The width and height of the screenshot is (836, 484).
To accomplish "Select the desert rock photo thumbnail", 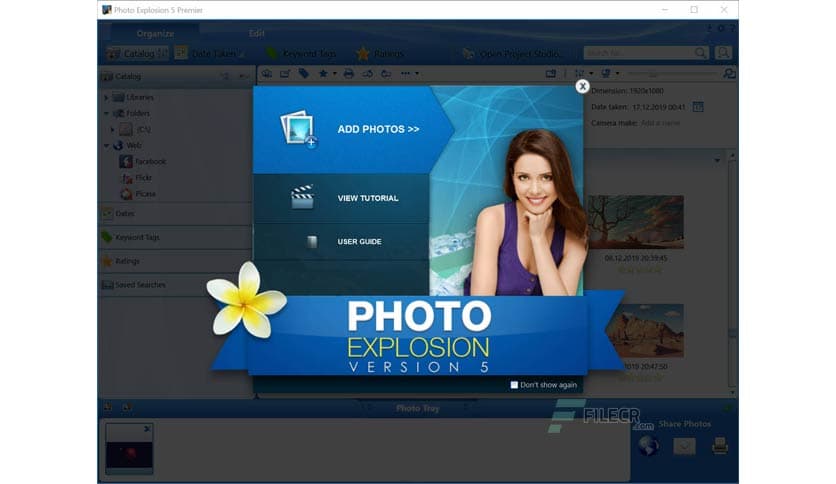I will point(645,330).
